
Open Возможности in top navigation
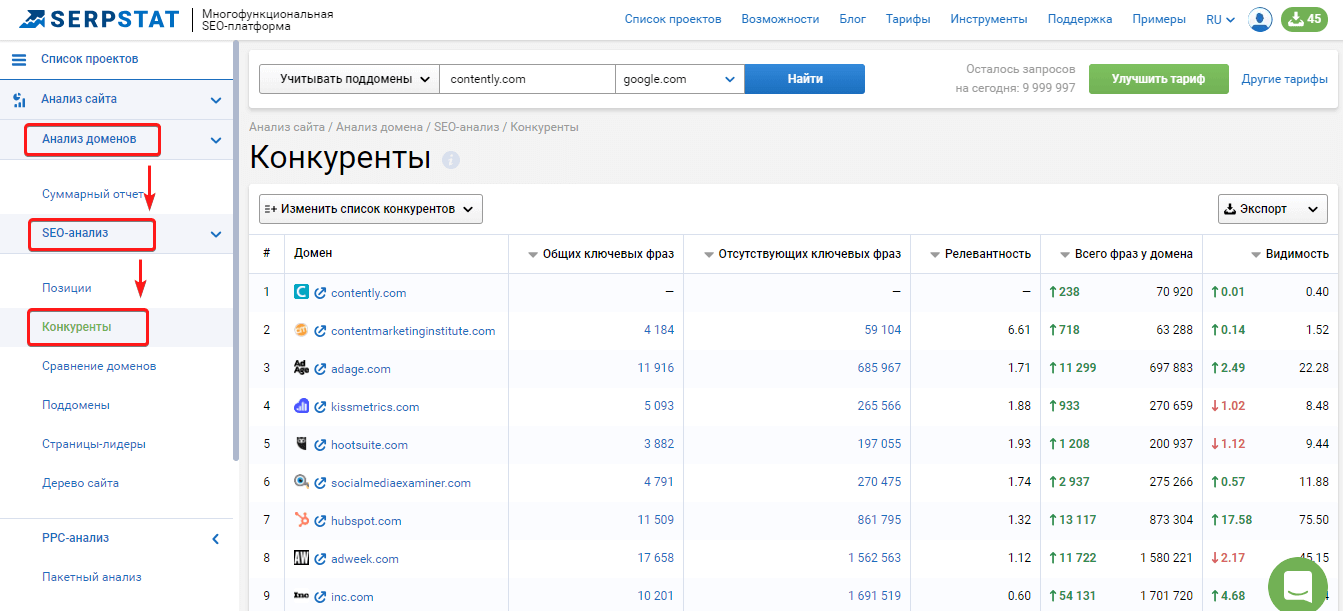click(780, 19)
